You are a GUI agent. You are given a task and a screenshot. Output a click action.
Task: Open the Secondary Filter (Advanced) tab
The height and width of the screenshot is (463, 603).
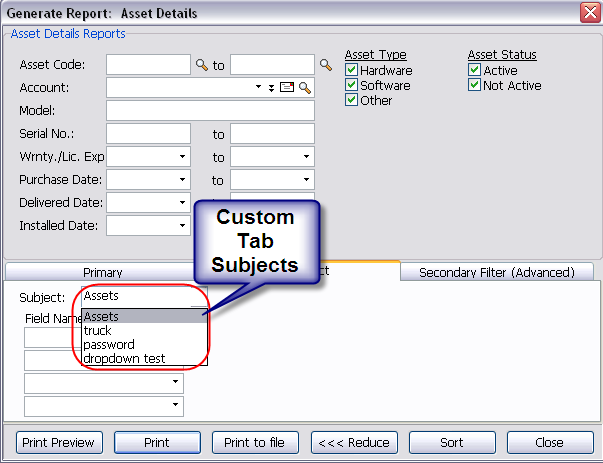point(497,272)
